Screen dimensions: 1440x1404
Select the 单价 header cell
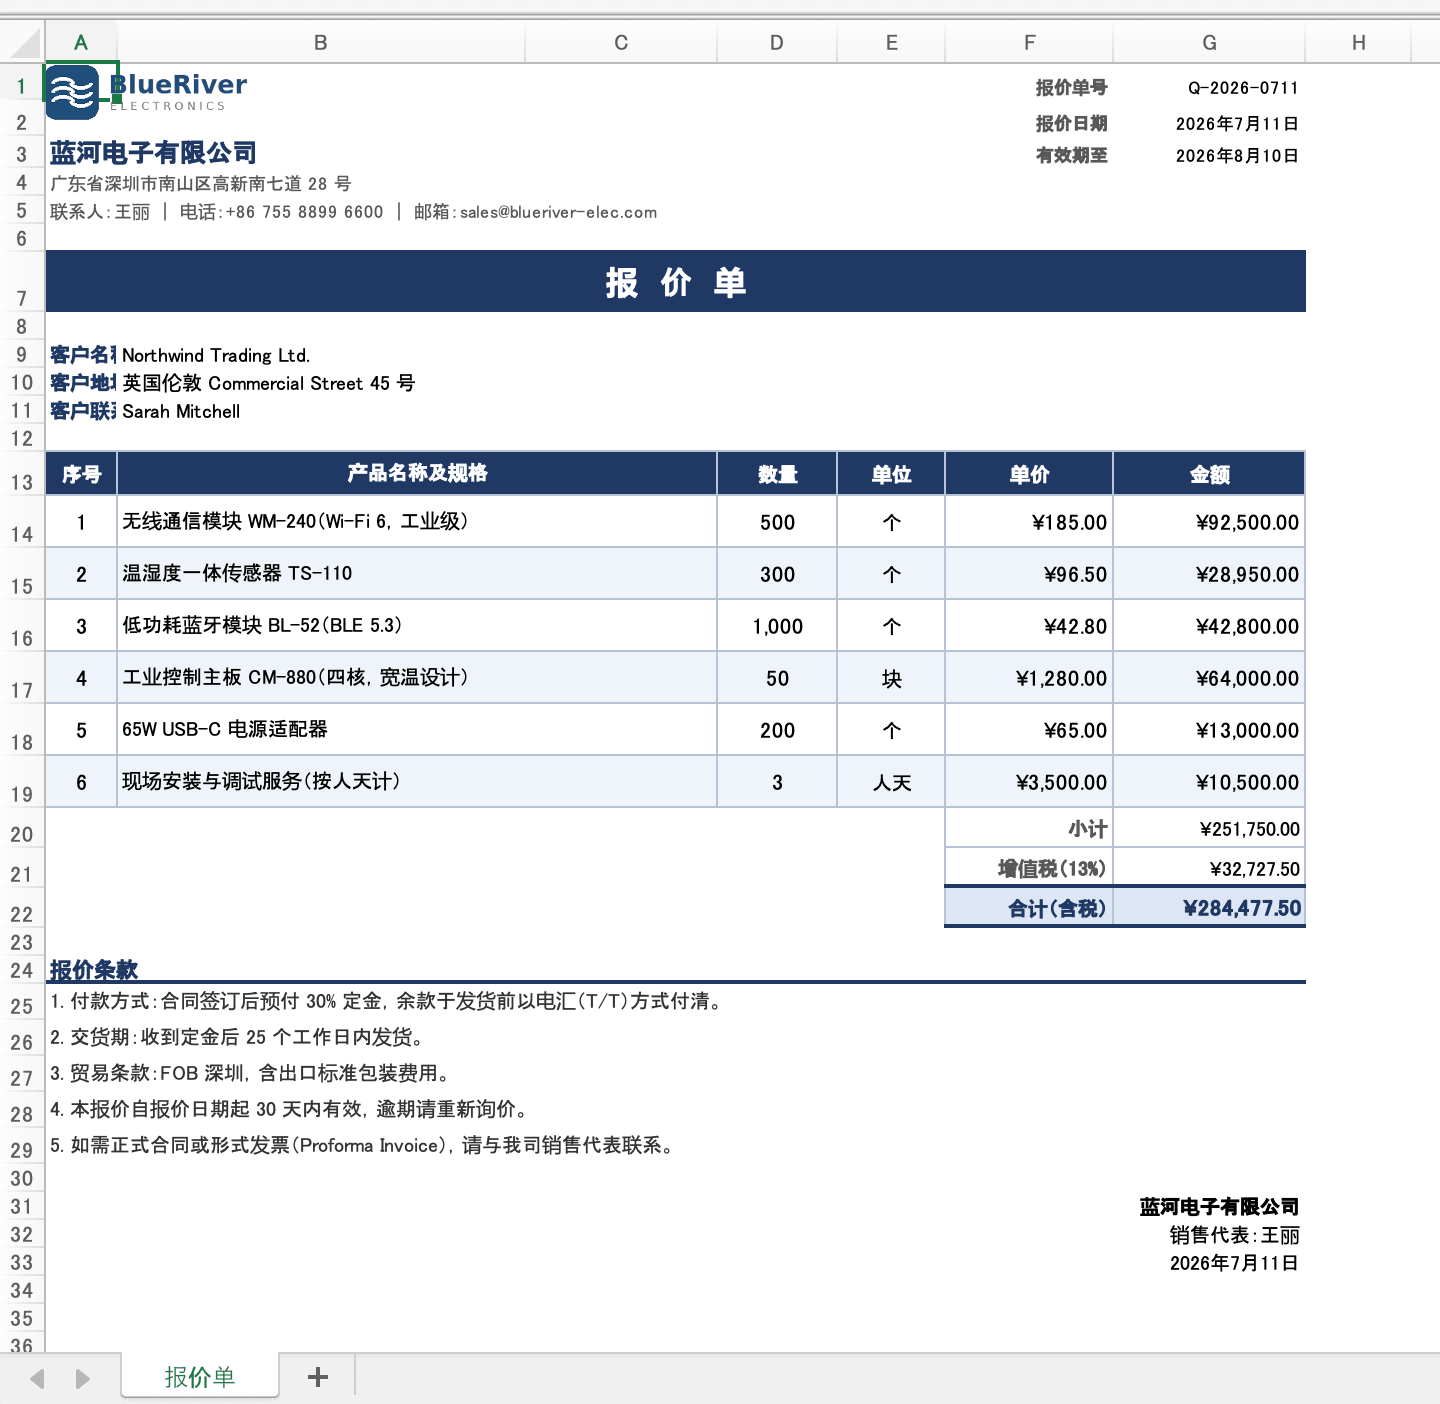click(x=1029, y=473)
